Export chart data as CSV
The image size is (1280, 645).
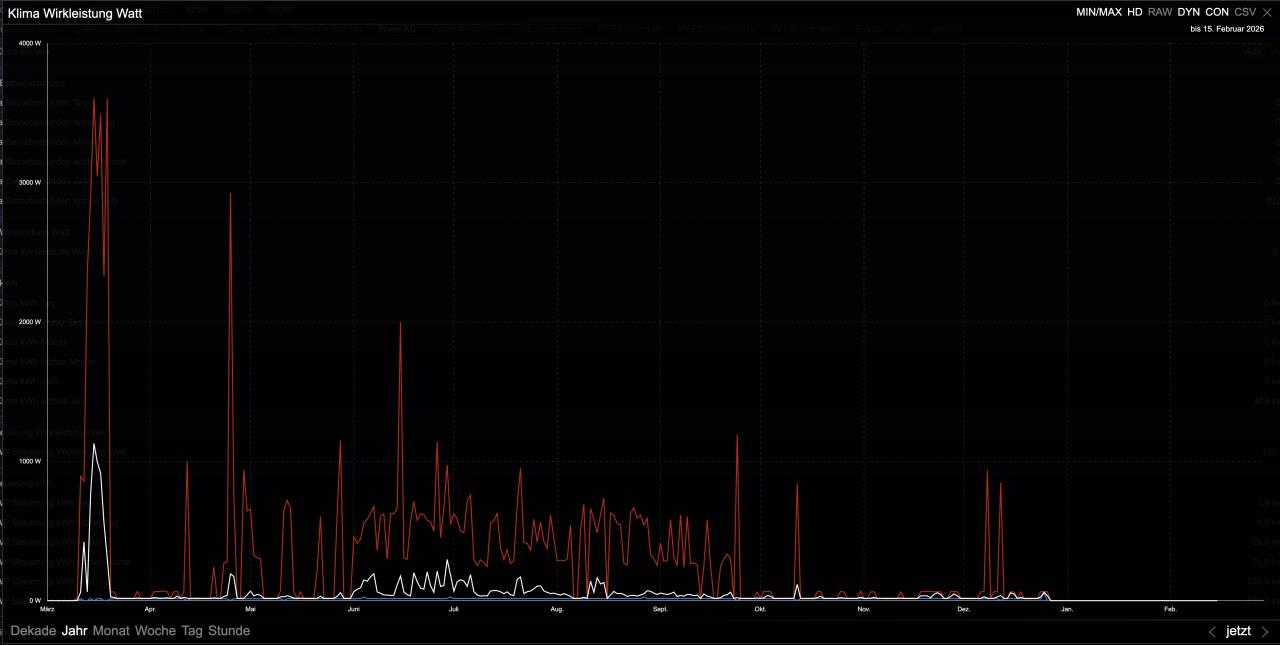coord(1245,12)
